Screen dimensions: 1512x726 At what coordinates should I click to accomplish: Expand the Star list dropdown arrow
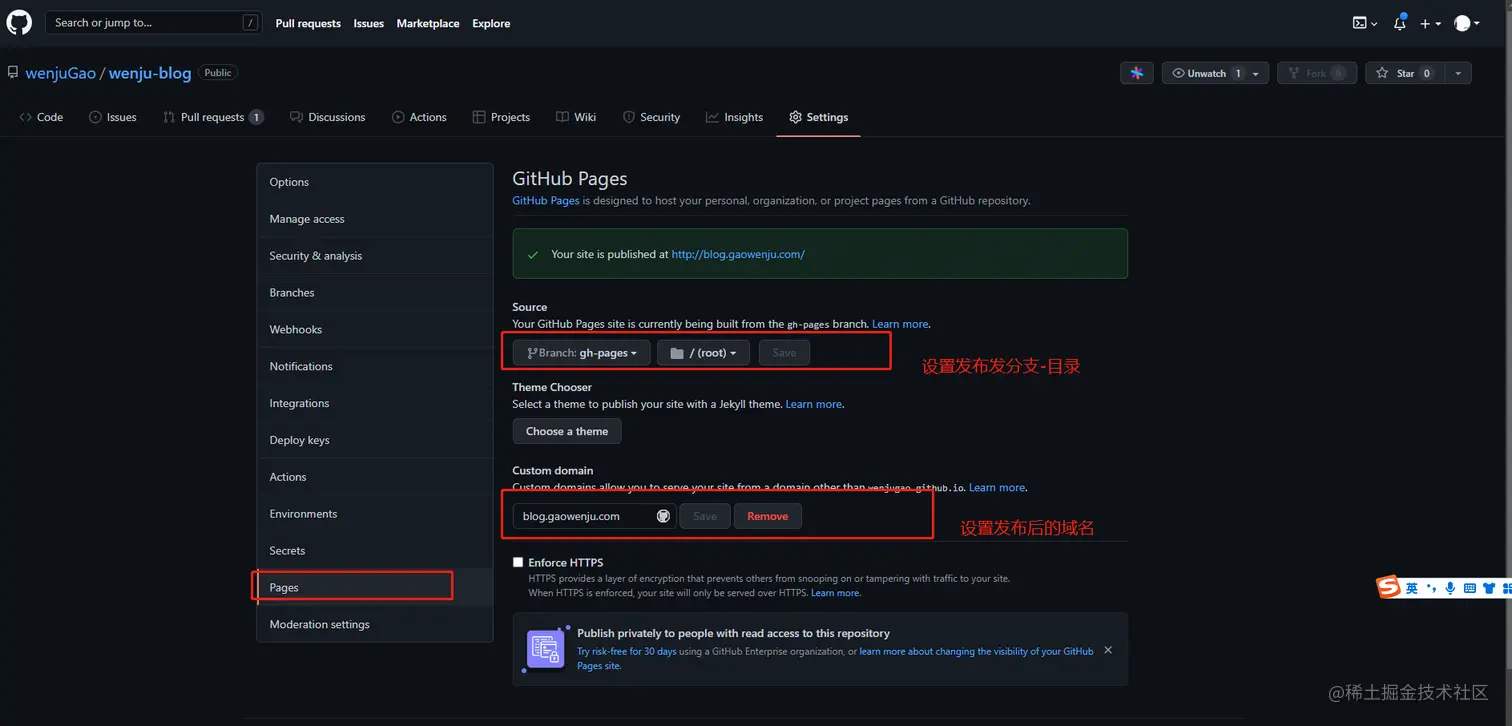click(1458, 73)
